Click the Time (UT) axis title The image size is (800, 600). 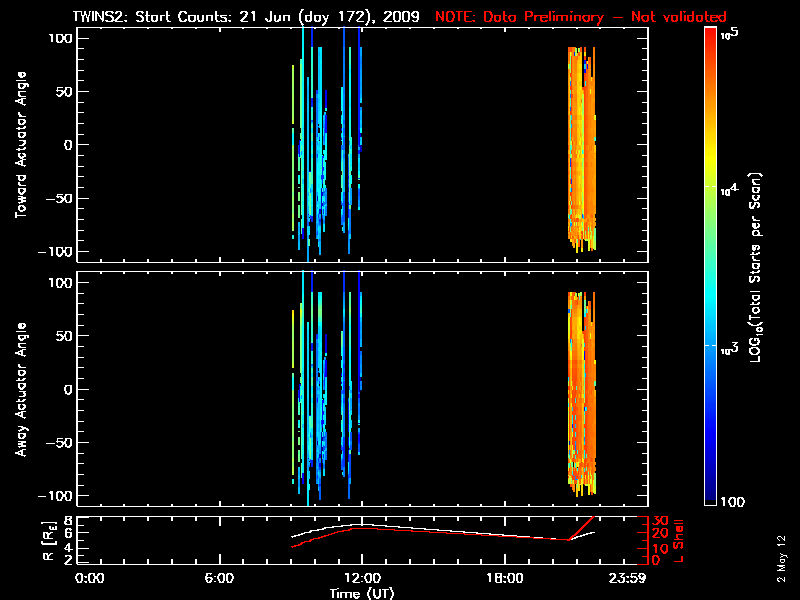tap(361, 592)
